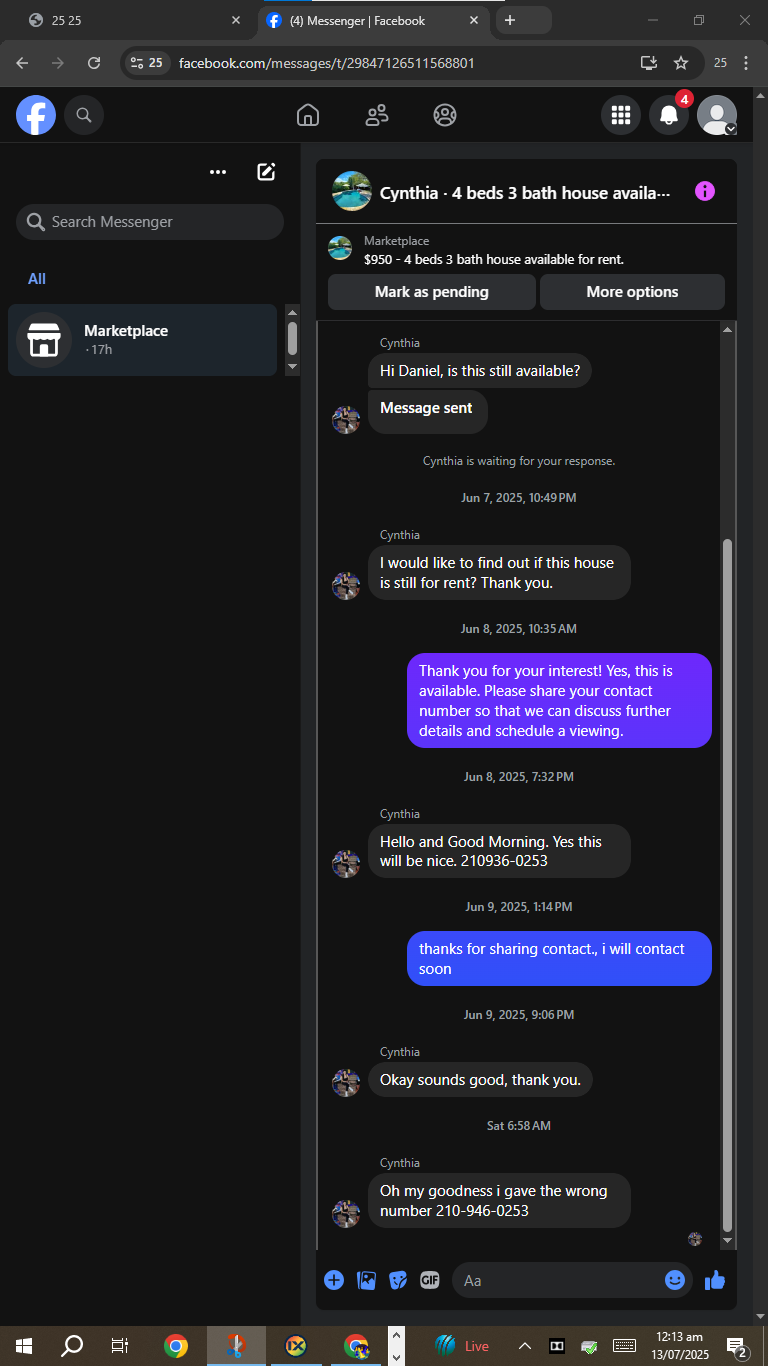
Task: Open the Marketplace chat folder
Action: click(x=142, y=340)
